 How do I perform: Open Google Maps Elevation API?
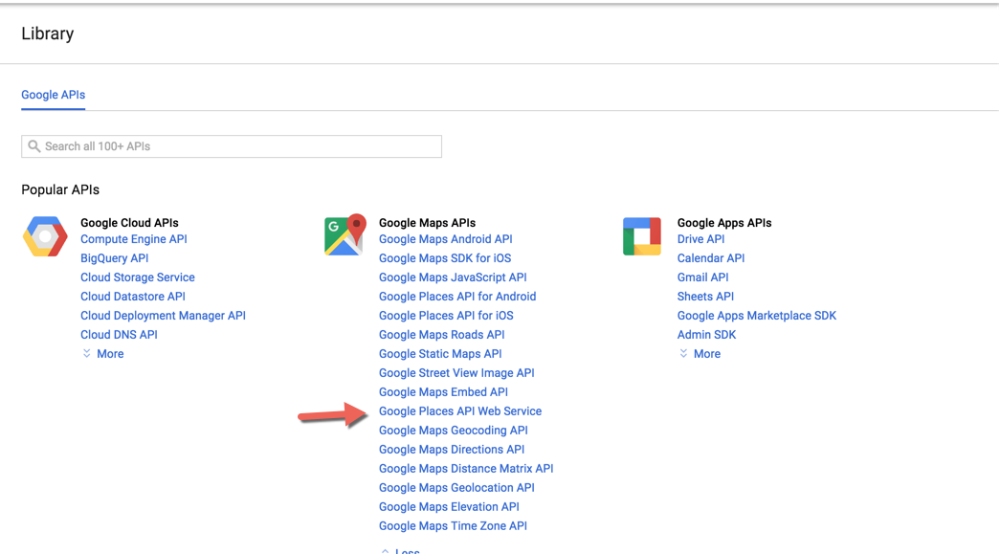[x=449, y=507]
